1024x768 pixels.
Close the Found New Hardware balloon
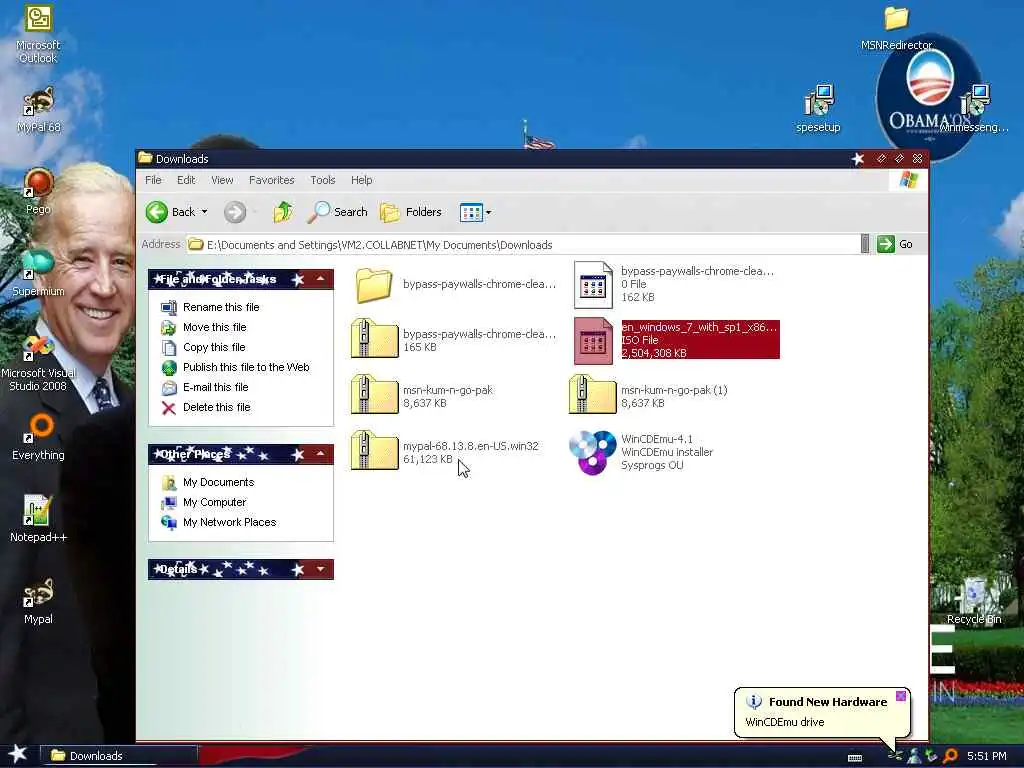click(901, 696)
